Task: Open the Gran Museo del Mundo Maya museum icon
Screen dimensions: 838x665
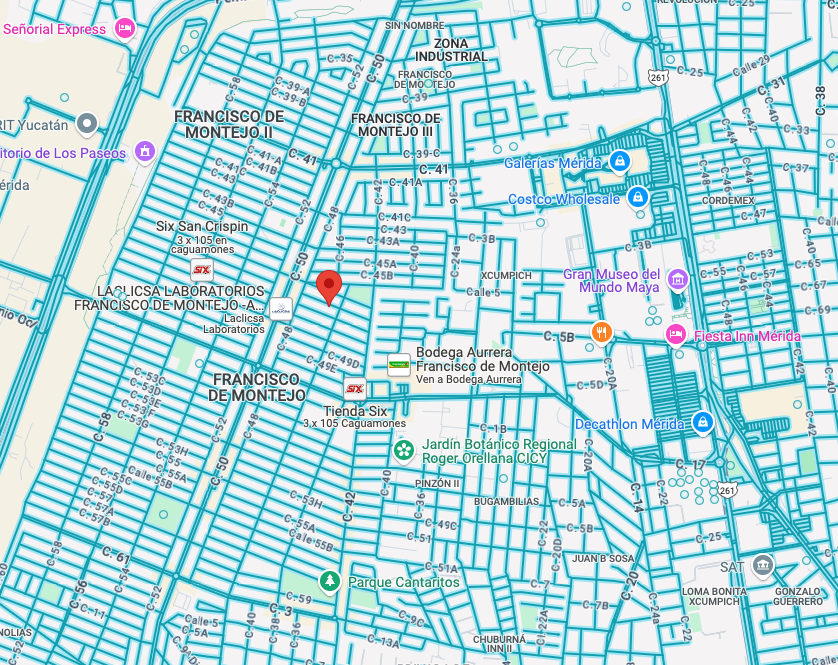Action: (678, 279)
